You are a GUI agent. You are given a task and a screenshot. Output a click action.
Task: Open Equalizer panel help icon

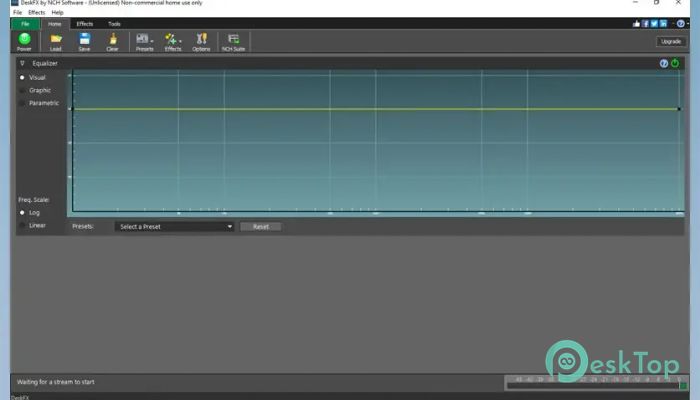coord(664,63)
